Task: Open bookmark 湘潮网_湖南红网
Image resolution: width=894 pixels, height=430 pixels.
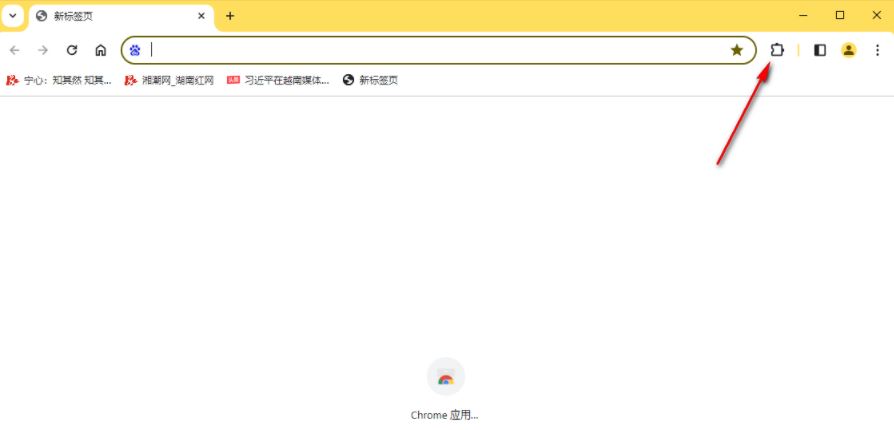Action: point(169,80)
